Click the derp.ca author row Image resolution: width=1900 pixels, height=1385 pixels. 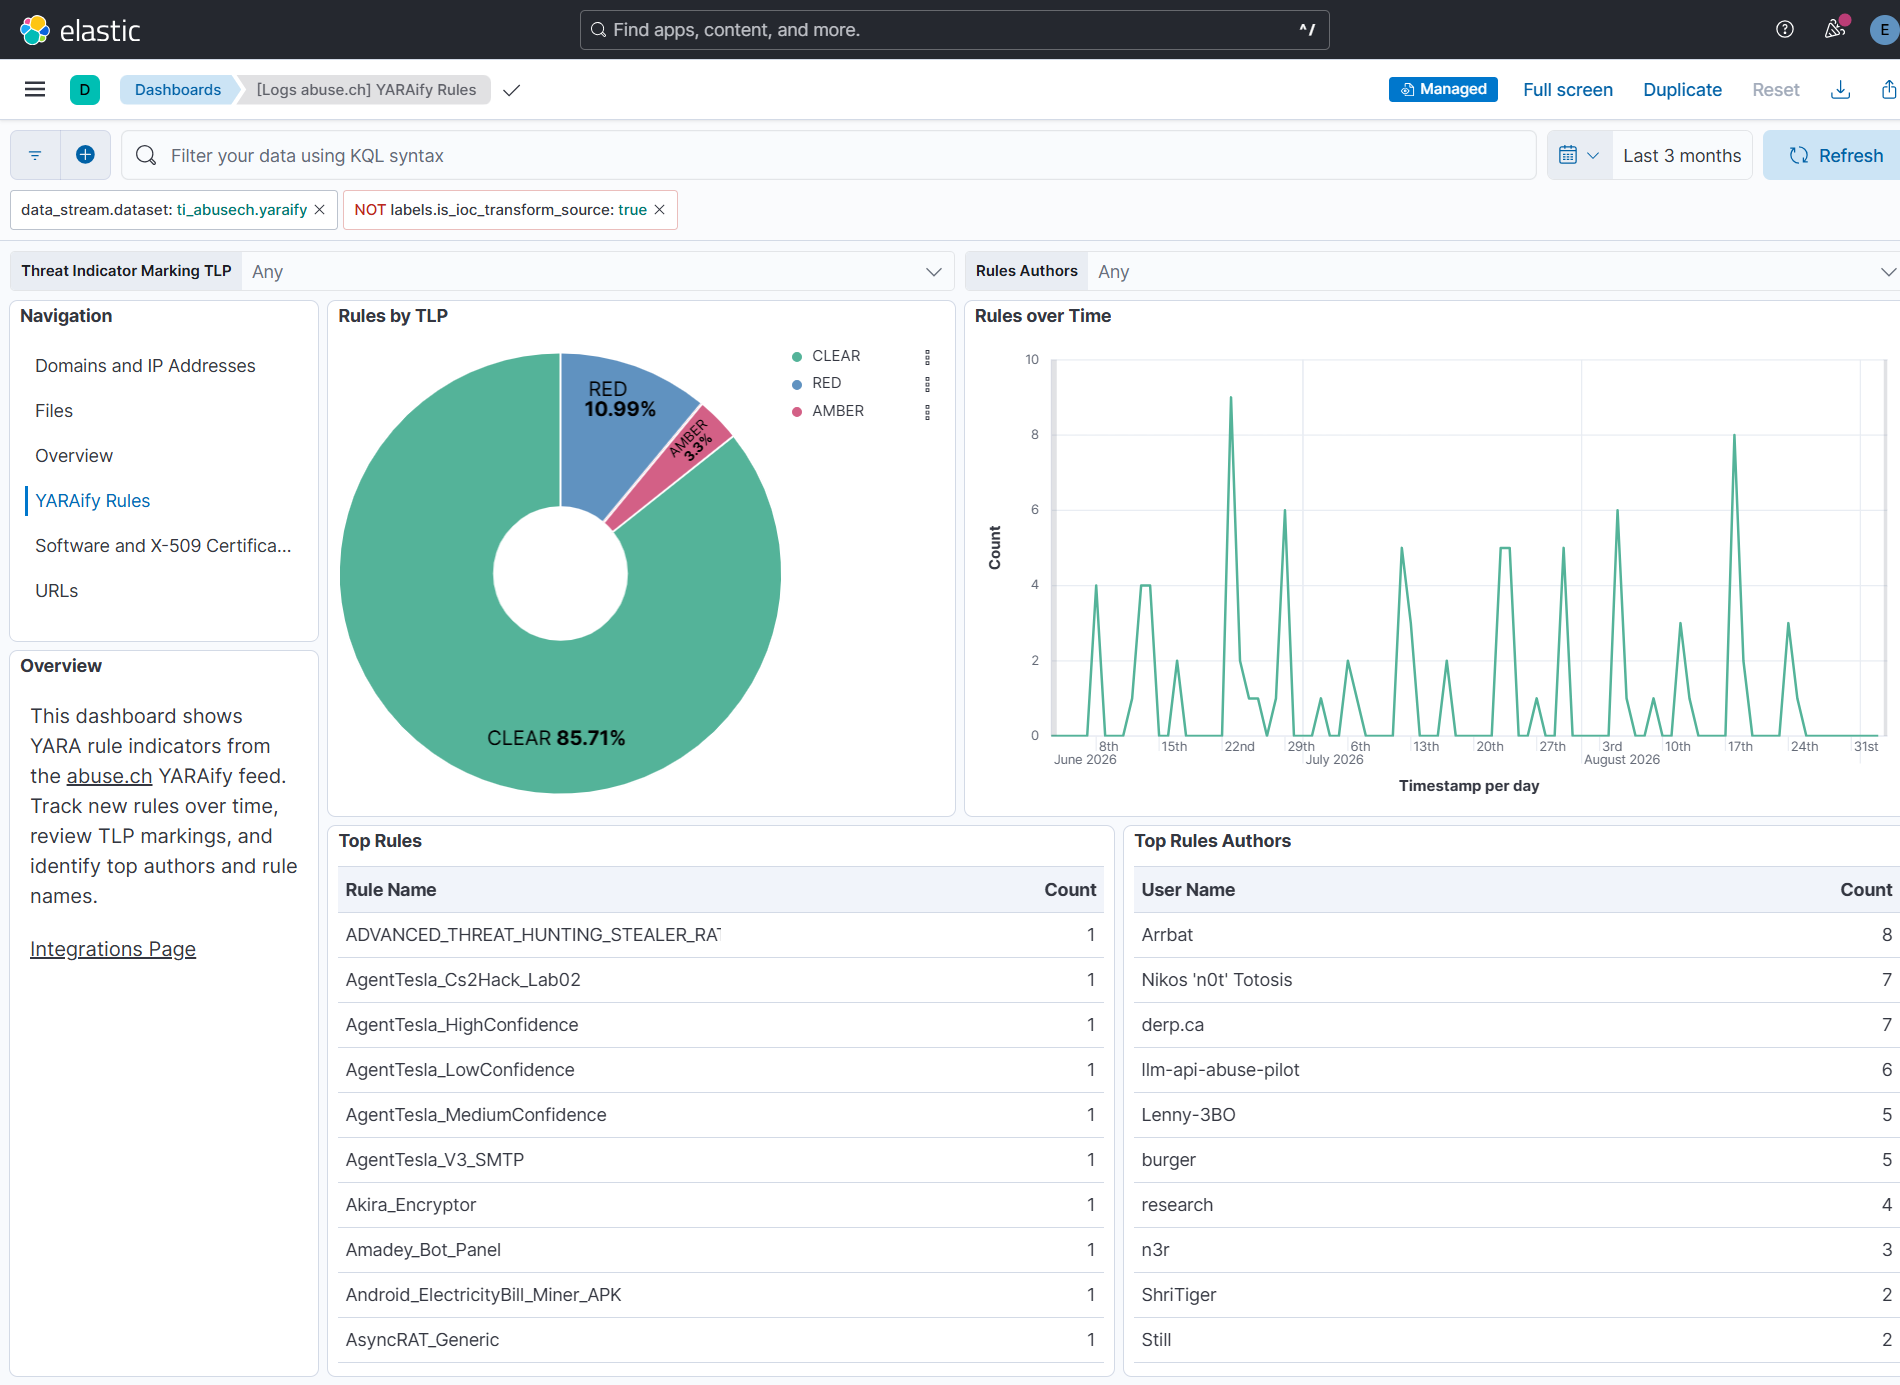pyautogui.click(x=1517, y=1025)
